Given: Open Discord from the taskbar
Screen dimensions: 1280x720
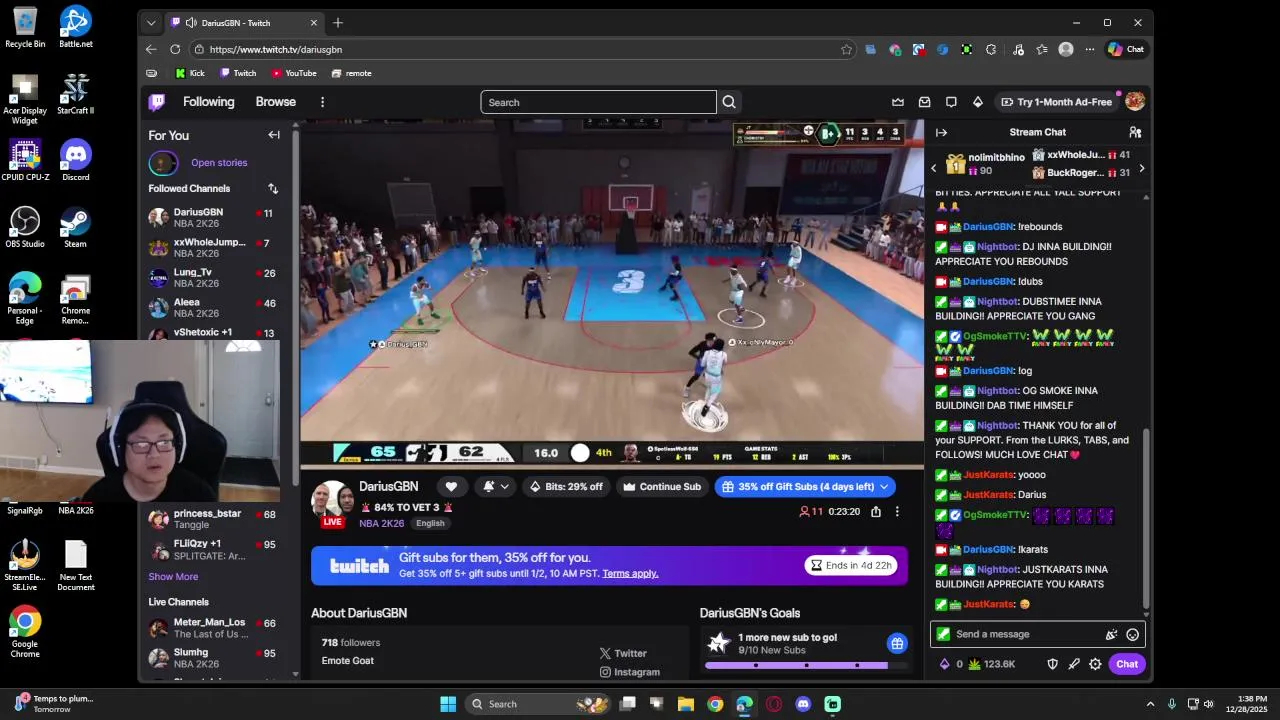Looking at the screenshot, I should click(803, 704).
